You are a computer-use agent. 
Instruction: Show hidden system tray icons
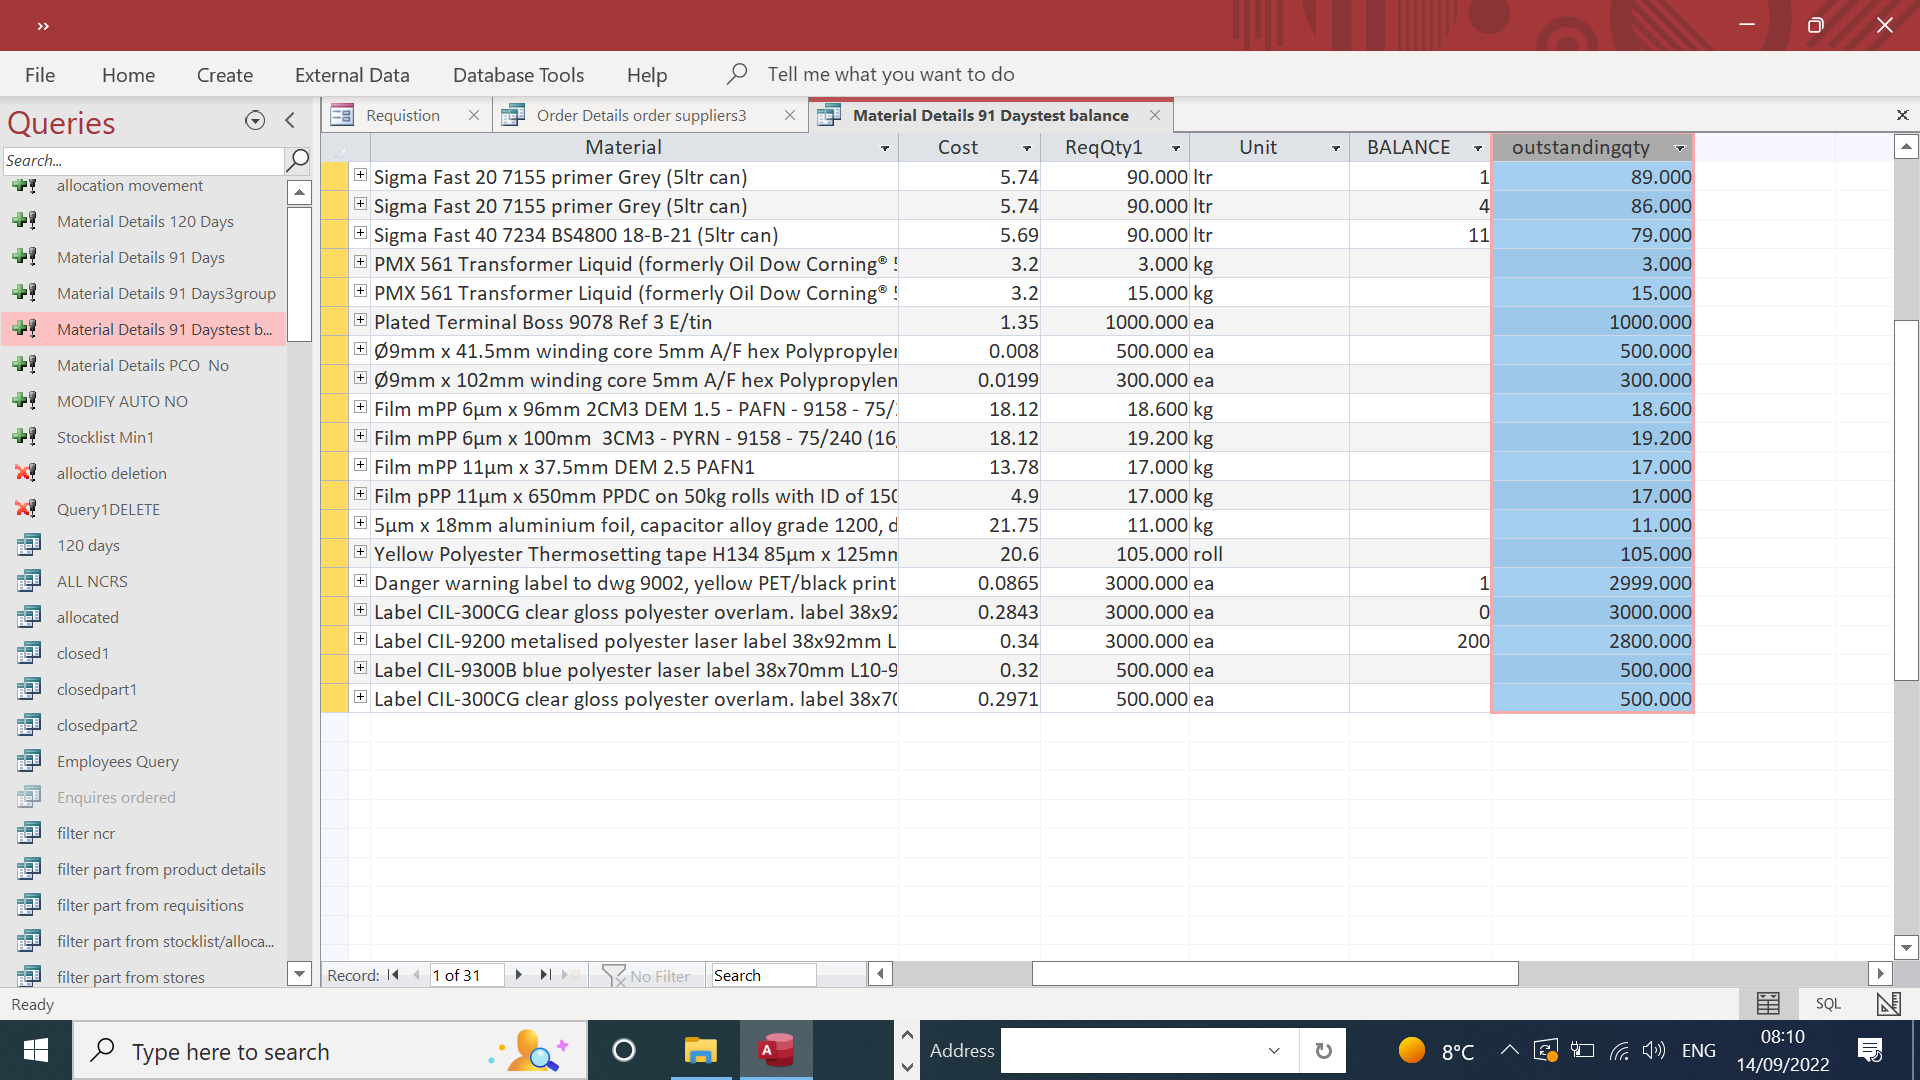tap(1509, 1050)
